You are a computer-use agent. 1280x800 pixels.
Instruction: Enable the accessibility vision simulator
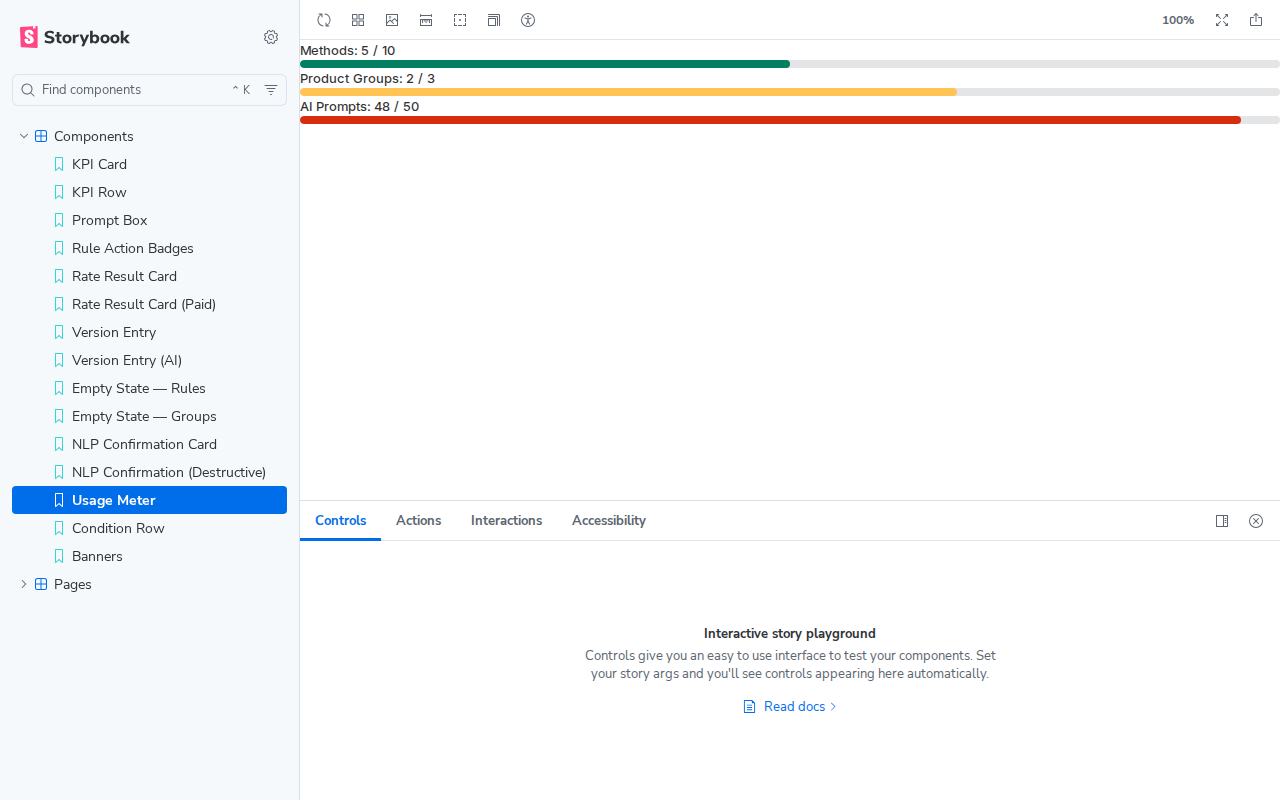click(x=528, y=20)
